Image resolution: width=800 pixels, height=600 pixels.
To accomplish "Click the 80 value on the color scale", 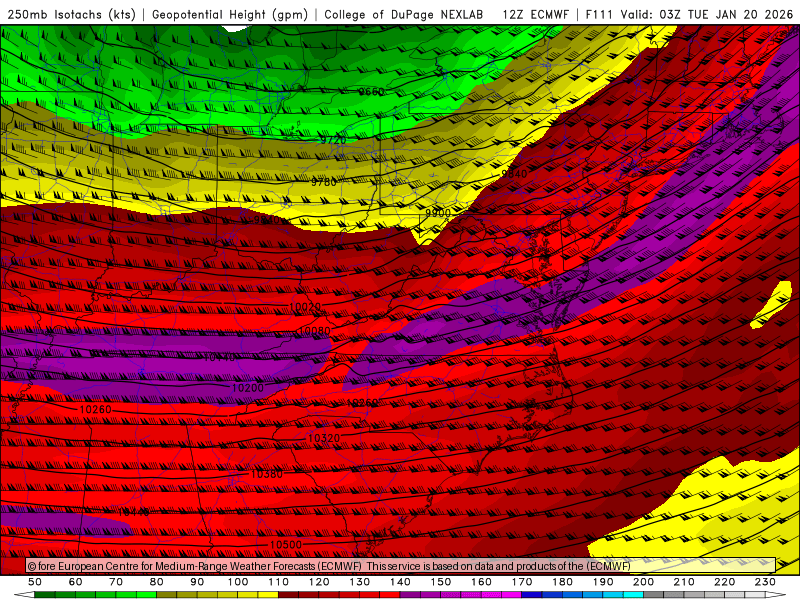I will click(x=157, y=582).
